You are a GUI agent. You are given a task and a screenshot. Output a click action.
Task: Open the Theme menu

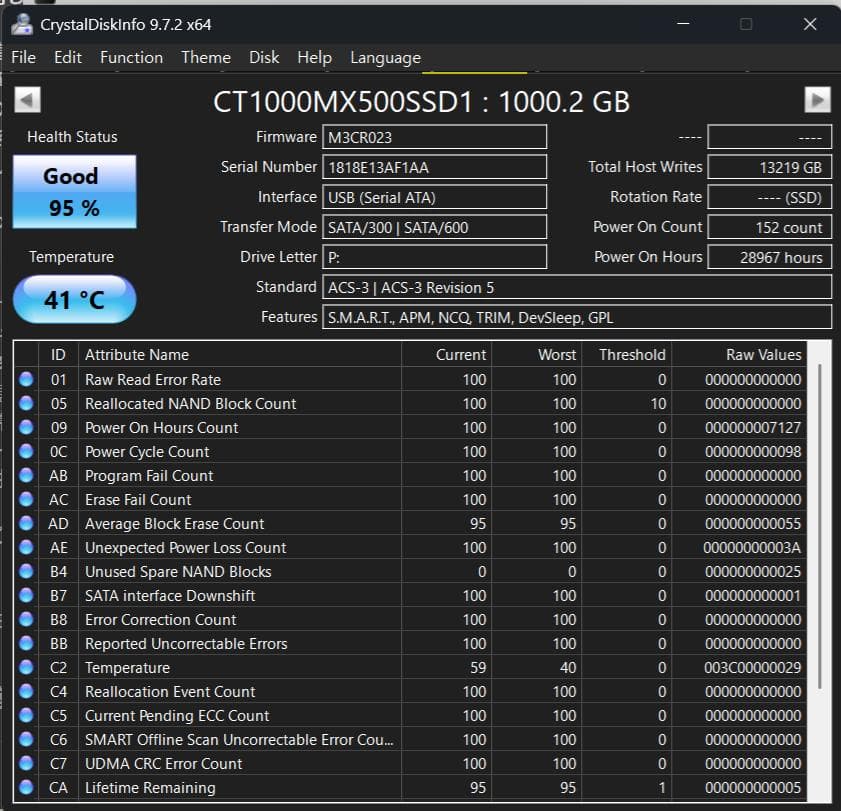click(205, 57)
